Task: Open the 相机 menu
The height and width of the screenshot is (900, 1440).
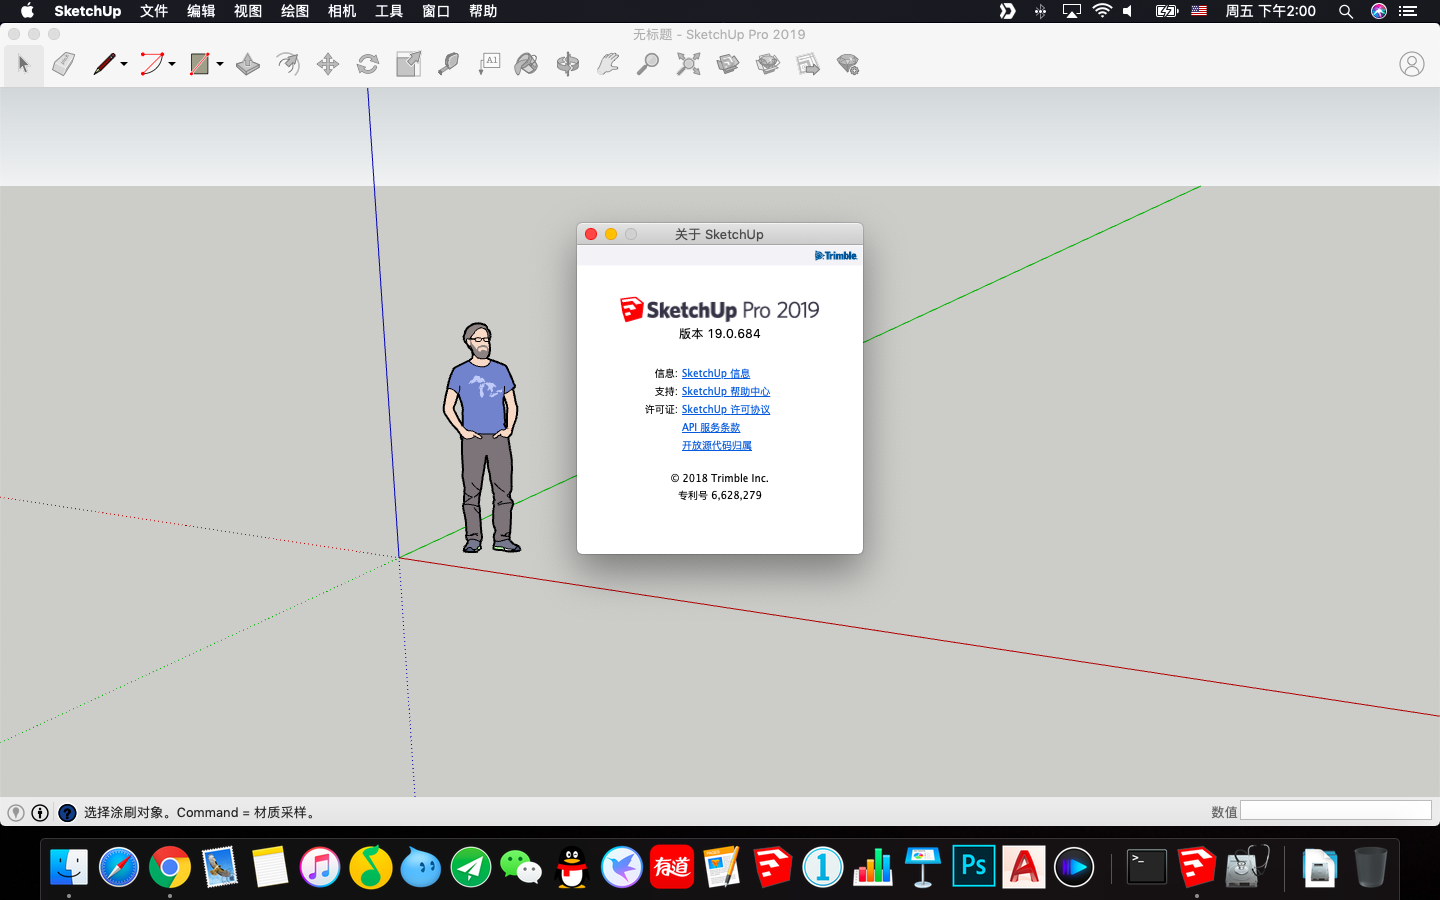Action: (x=342, y=11)
